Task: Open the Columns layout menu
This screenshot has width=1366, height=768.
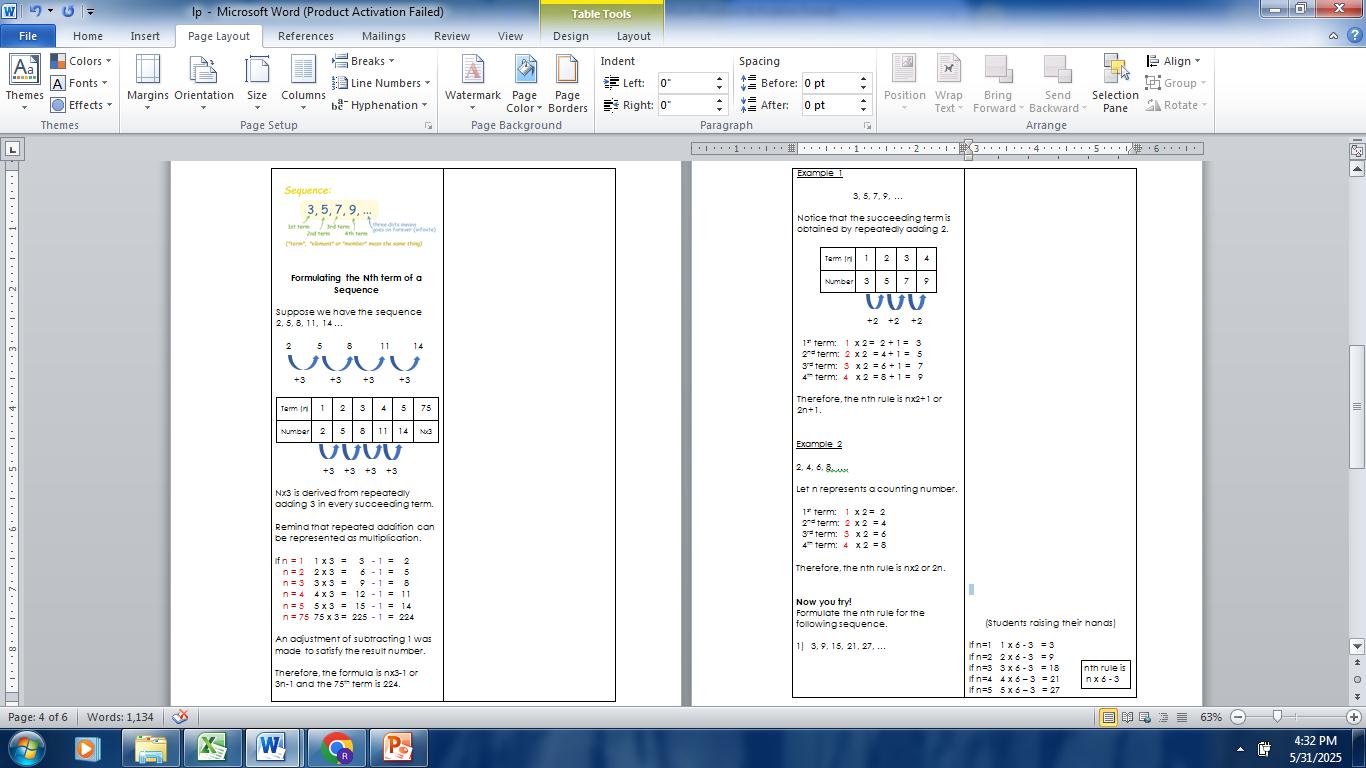Action: [x=303, y=83]
